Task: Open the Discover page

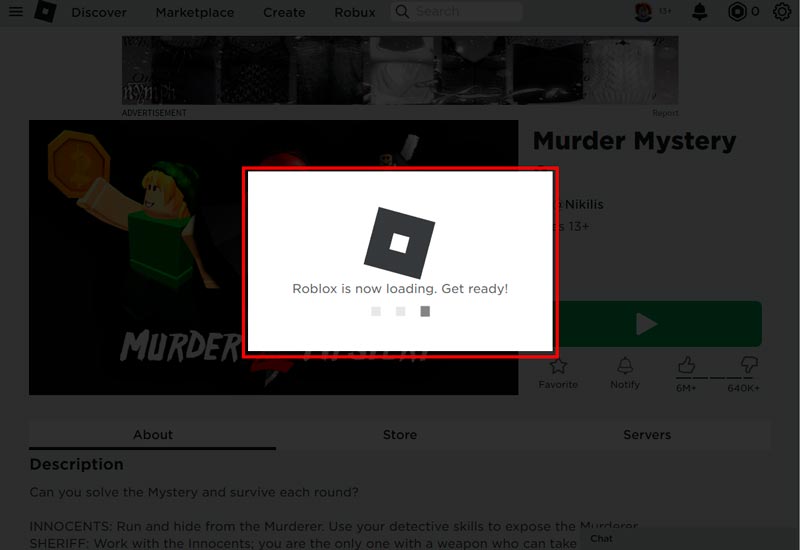Action: tap(98, 12)
